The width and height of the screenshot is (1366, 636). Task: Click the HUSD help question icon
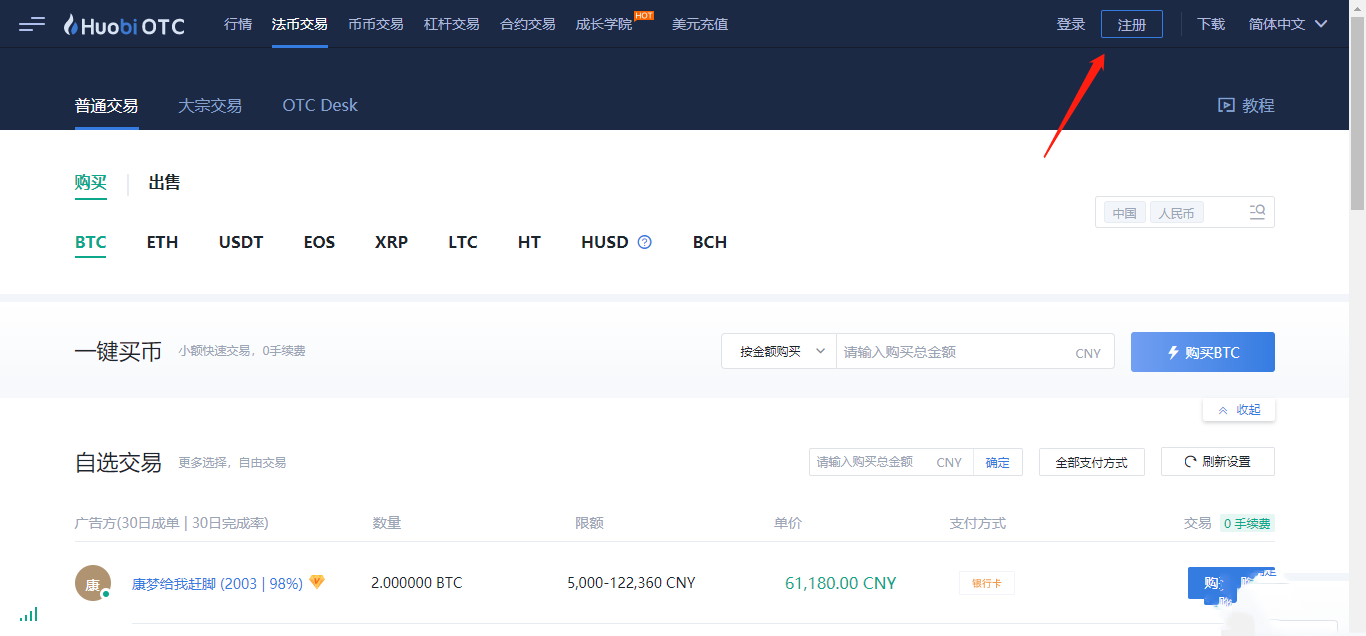click(645, 242)
